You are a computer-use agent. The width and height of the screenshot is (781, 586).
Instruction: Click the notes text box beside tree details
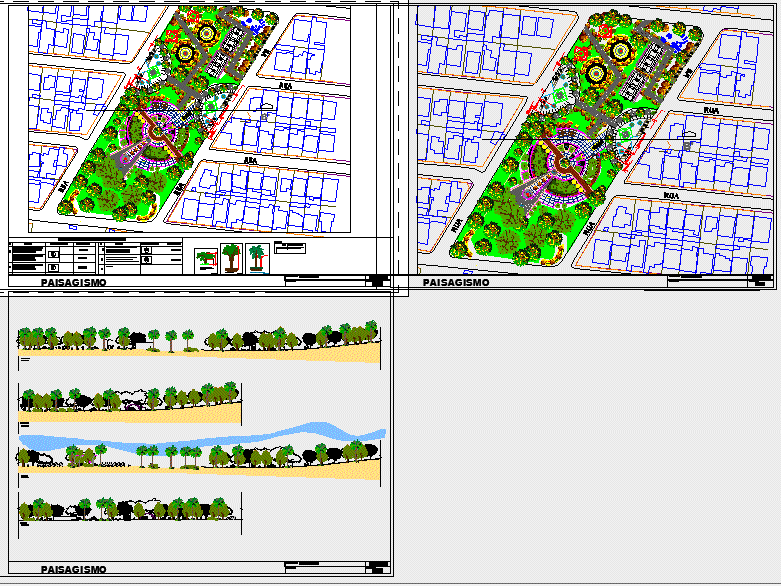291,246
